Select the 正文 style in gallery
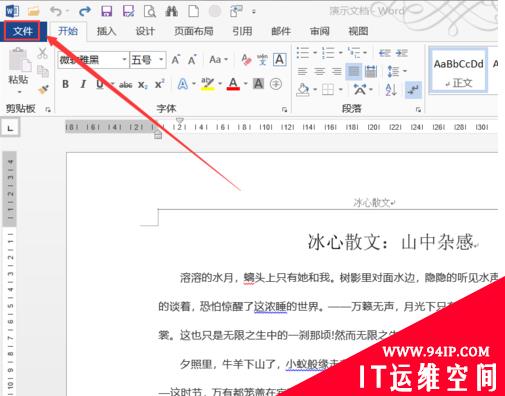505x396 pixels. point(458,71)
